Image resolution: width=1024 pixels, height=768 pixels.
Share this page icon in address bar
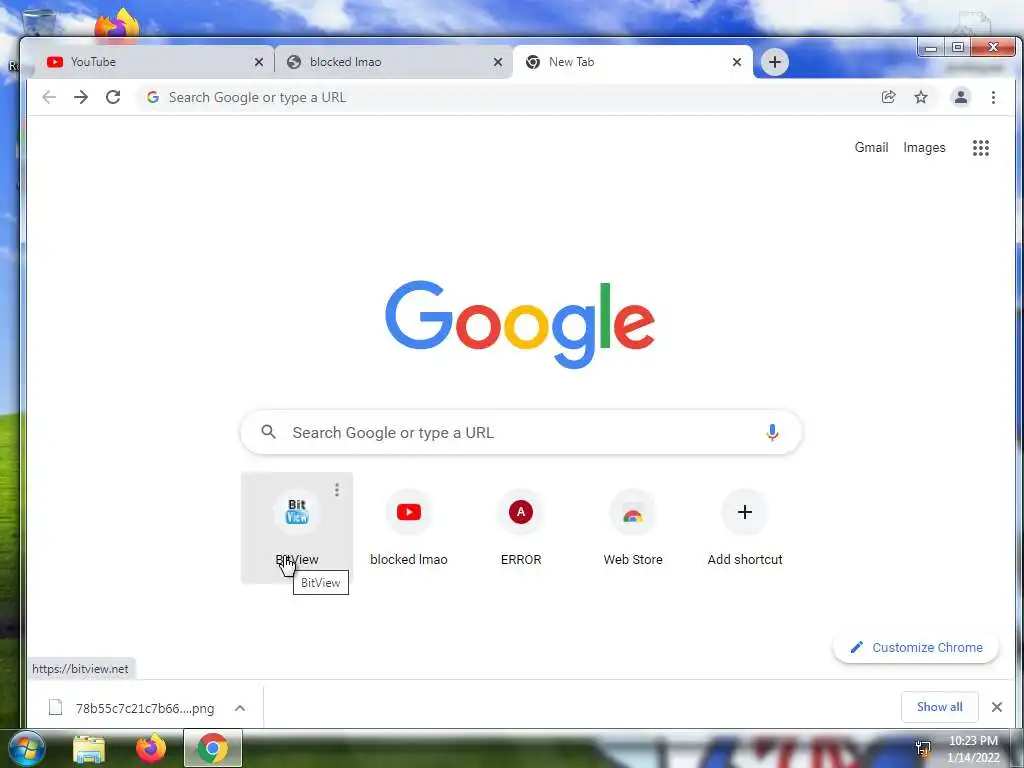pyautogui.click(x=888, y=97)
